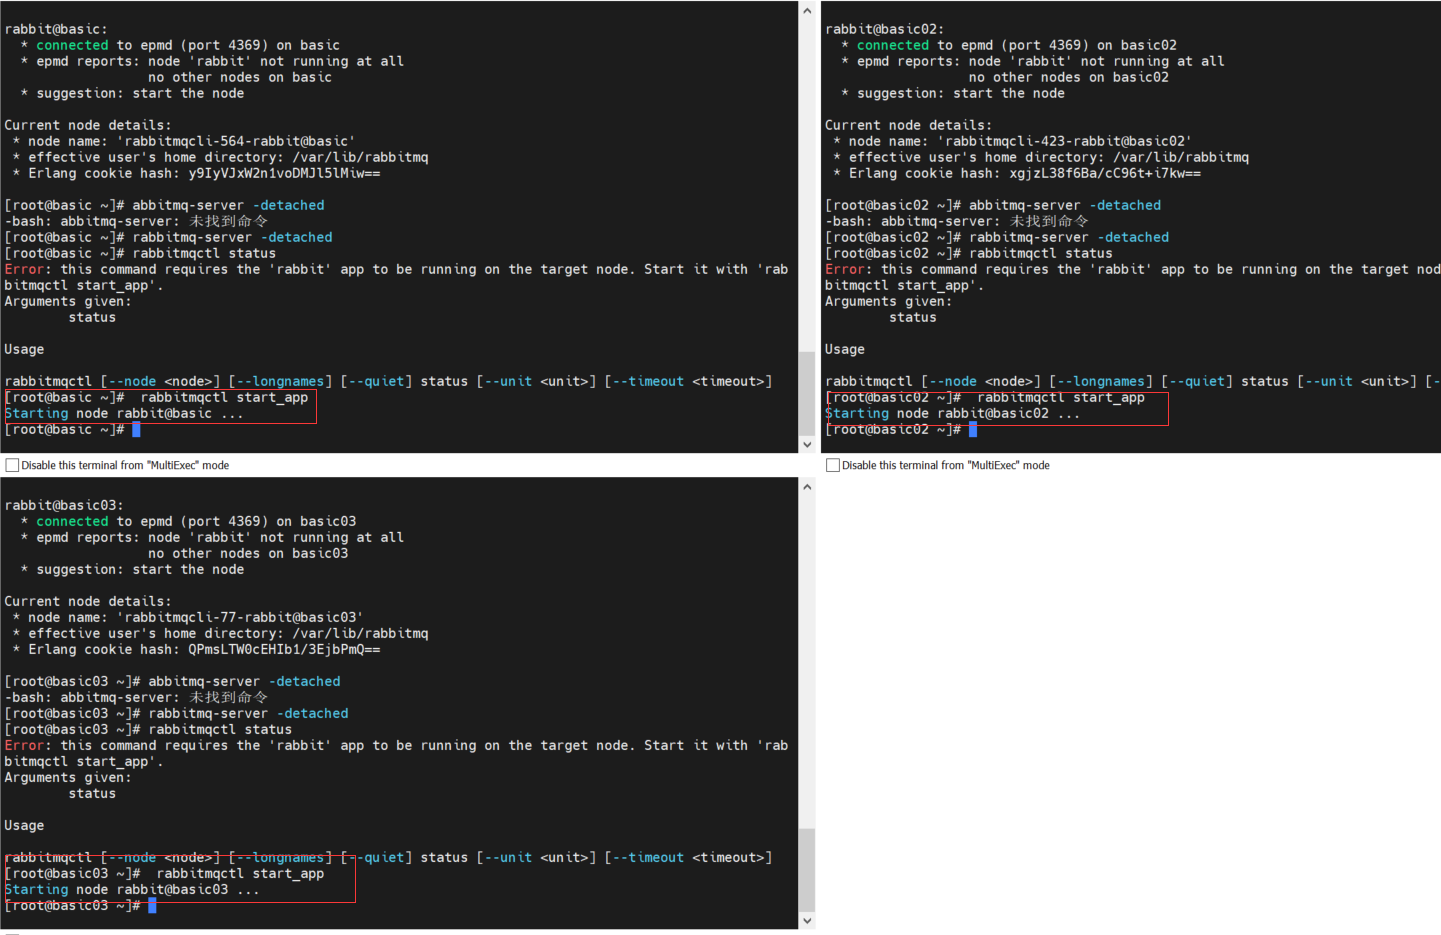1441x935 pixels.
Task: Click the 'Usage' line in basic02 terminal
Action: (845, 349)
